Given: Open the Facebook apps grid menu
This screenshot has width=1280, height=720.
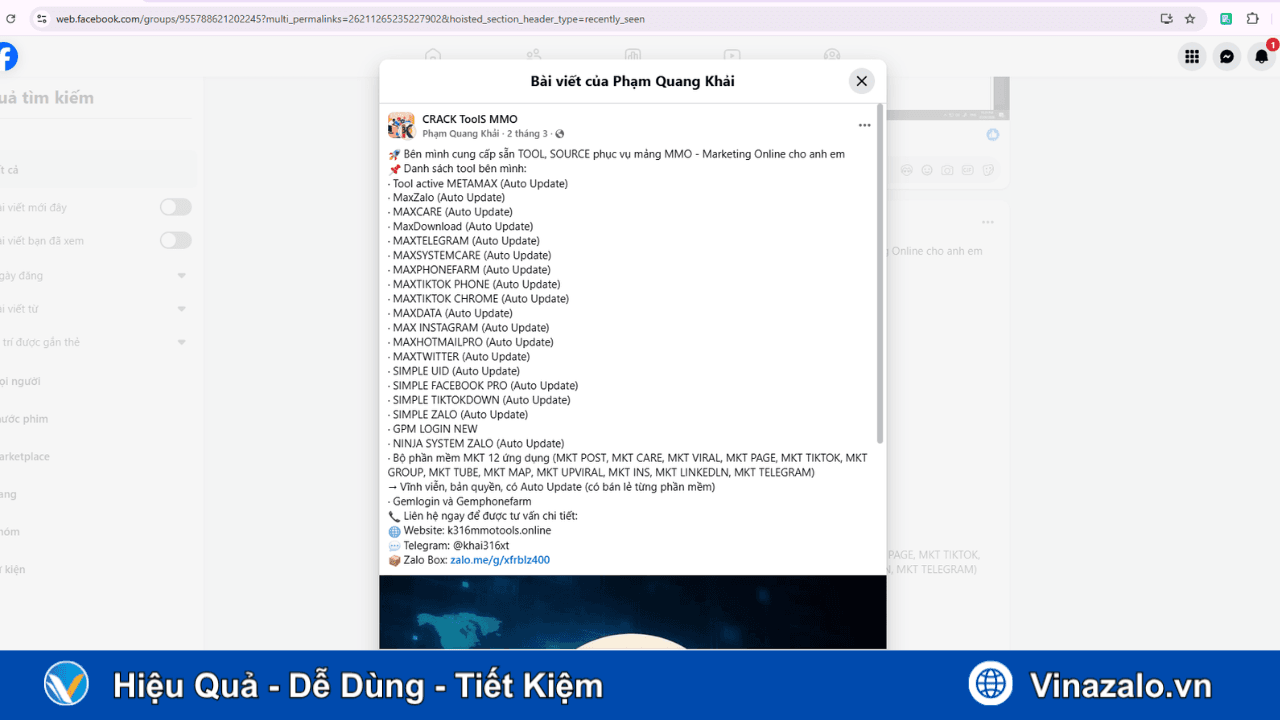Looking at the screenshot, I should 1192,57.
